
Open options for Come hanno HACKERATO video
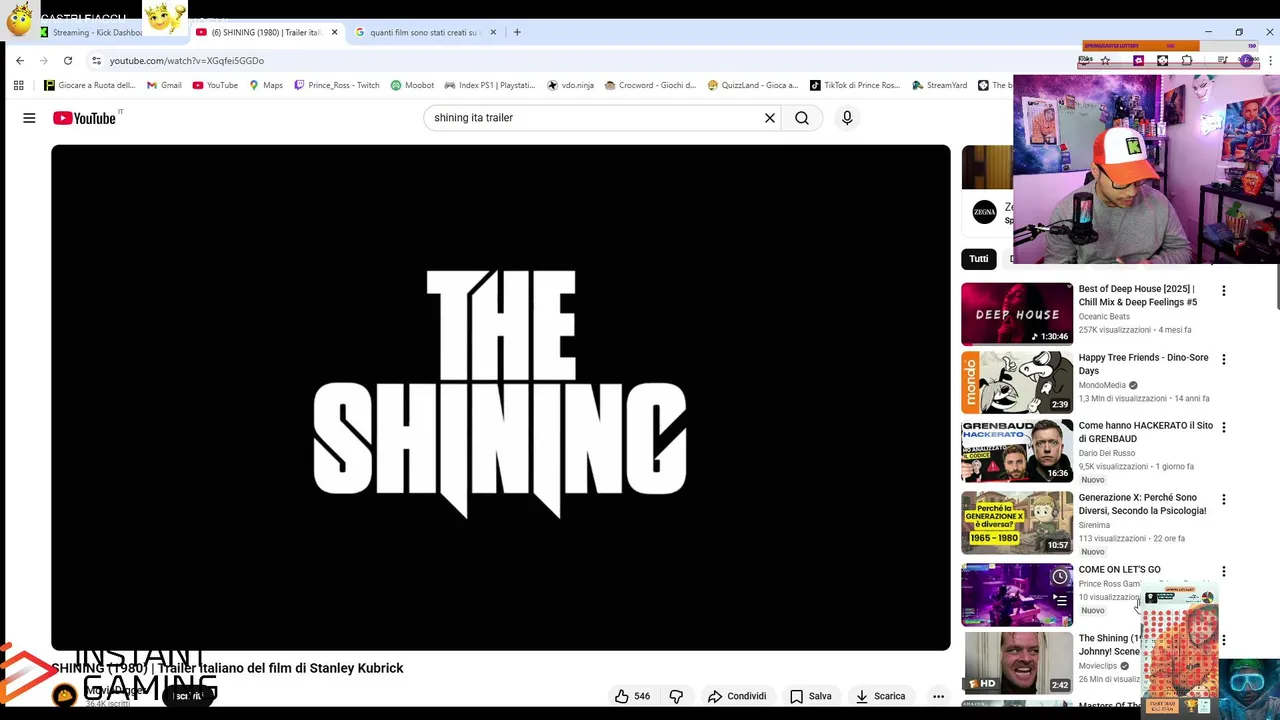pyautogui.click(x=1223, y=427)
